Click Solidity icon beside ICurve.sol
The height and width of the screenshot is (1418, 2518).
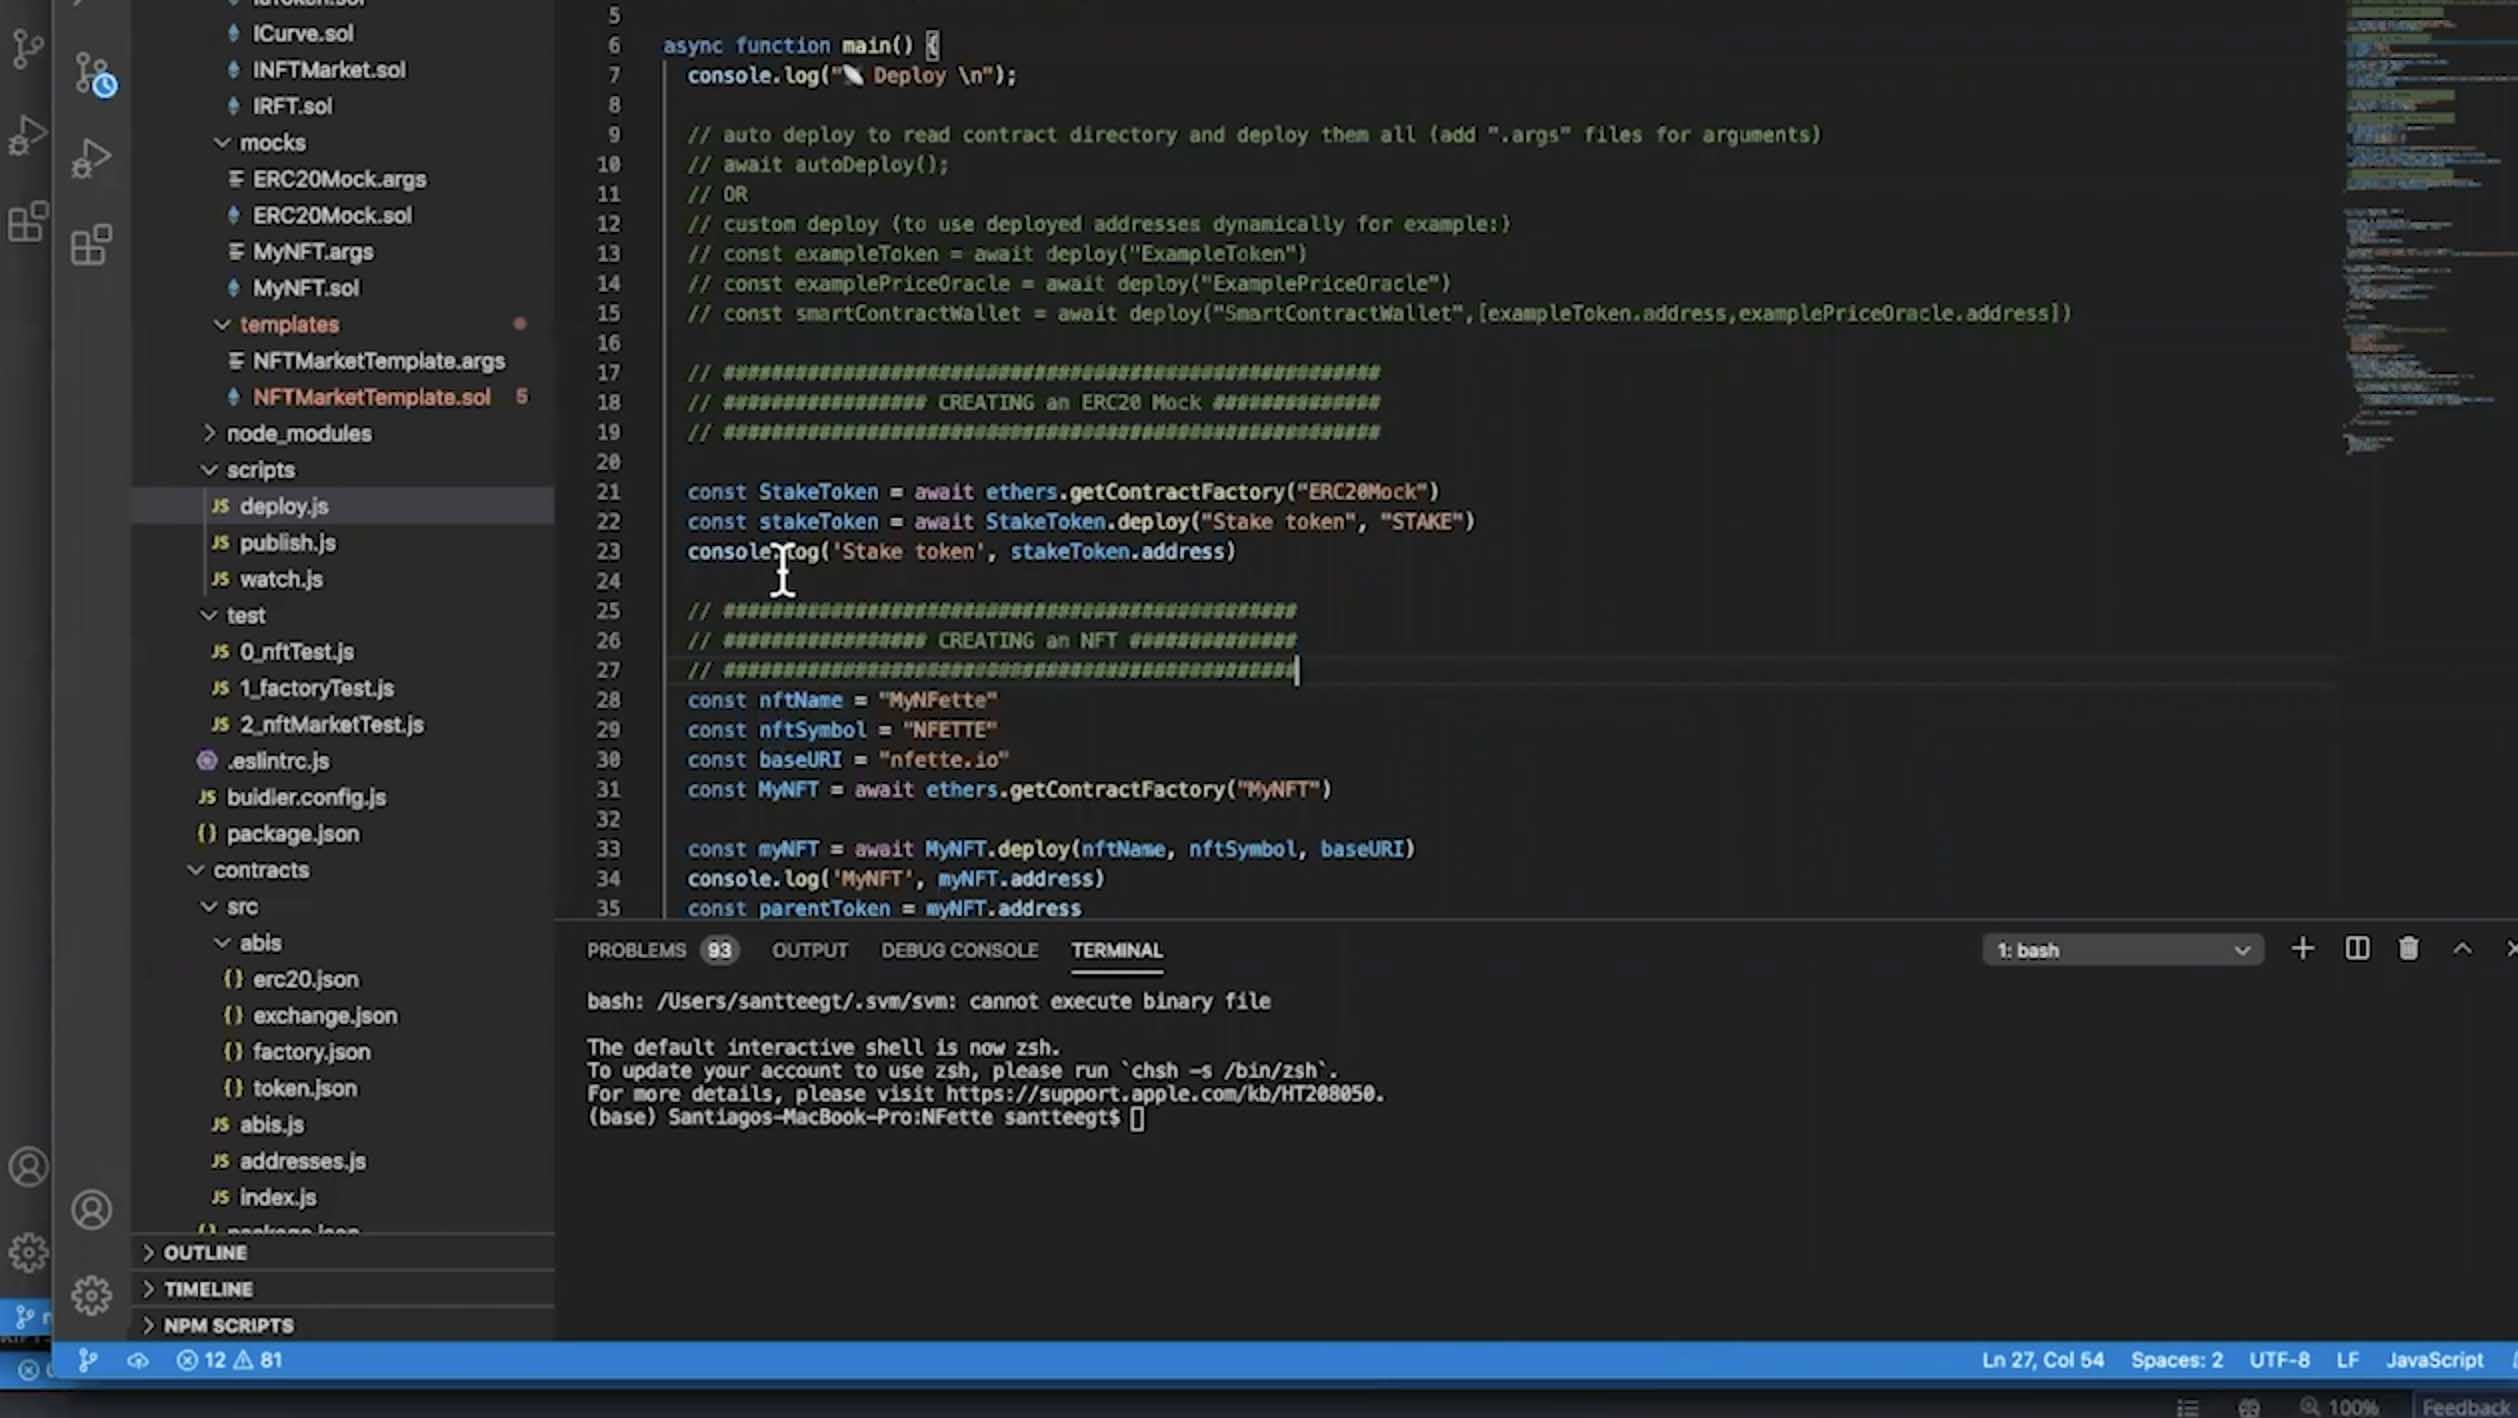pos(233,33)
